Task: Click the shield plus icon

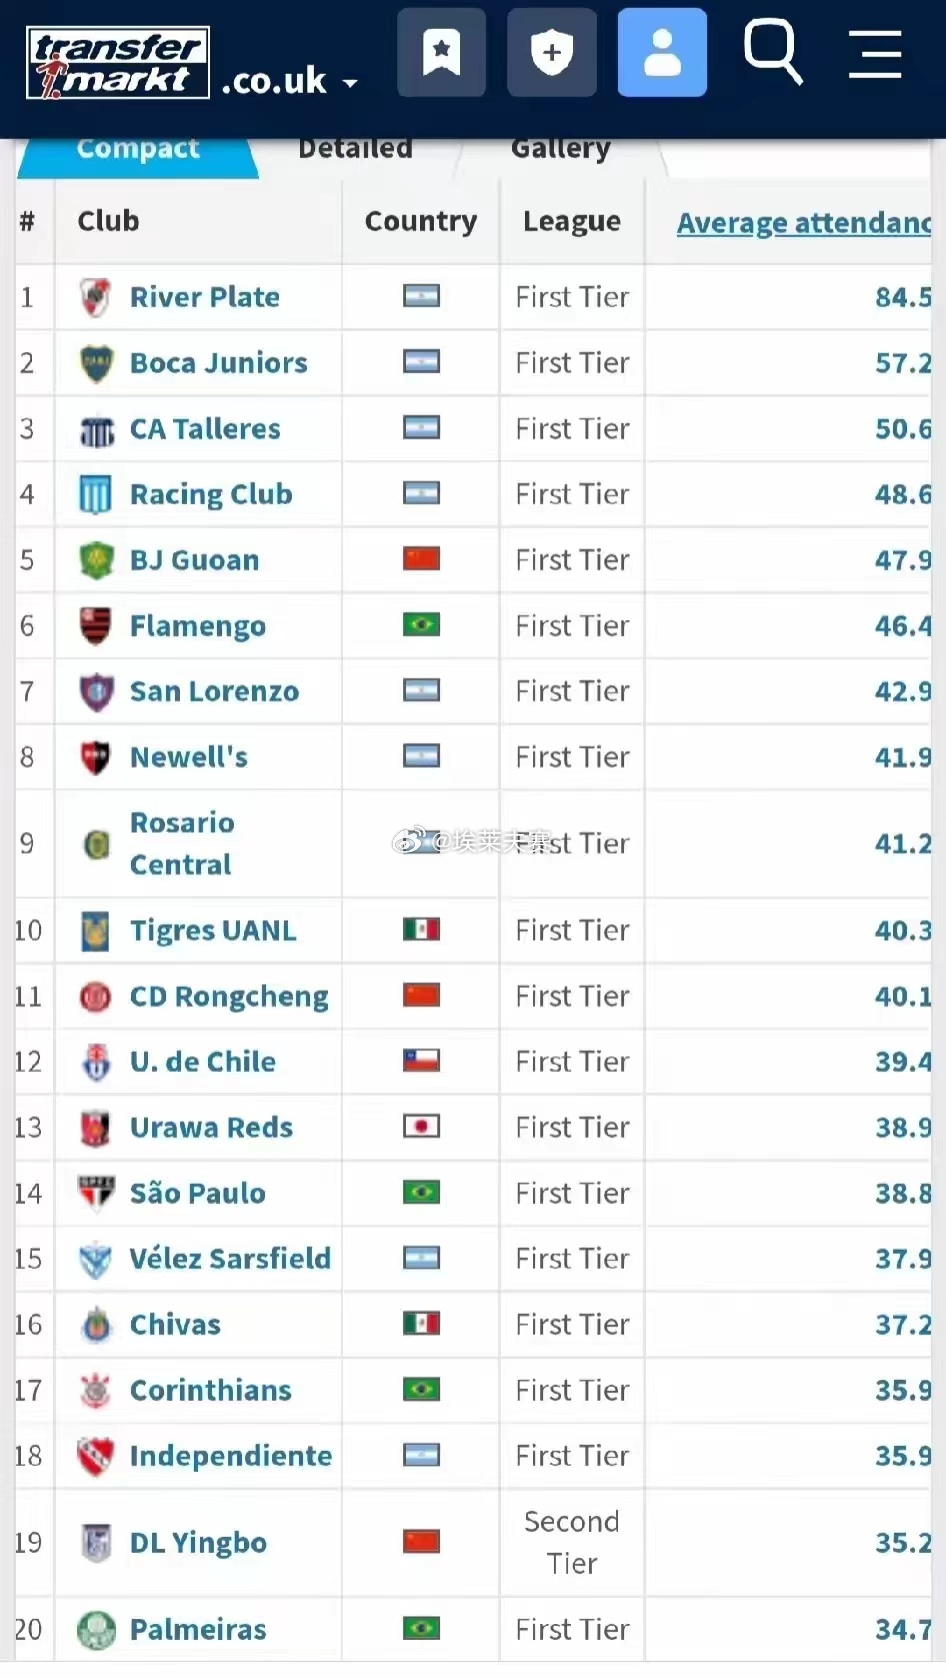Action: tap(551, 53)
